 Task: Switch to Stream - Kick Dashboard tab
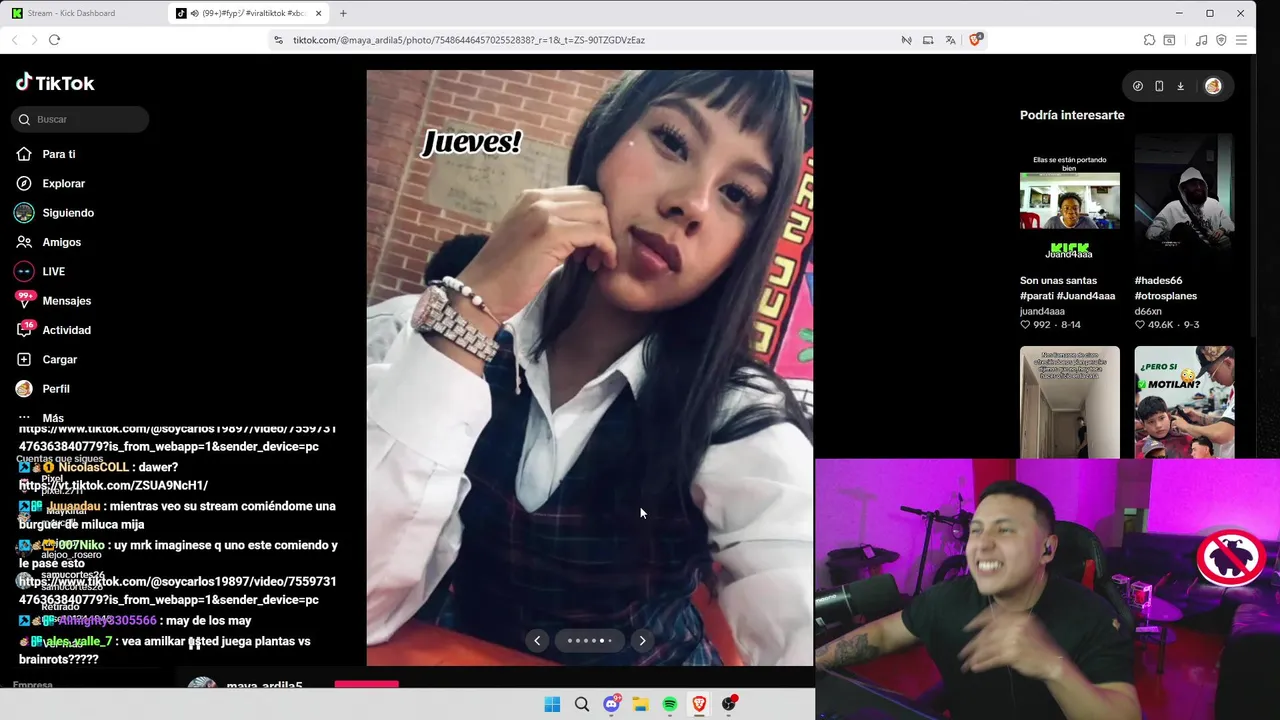click(82, 13)
